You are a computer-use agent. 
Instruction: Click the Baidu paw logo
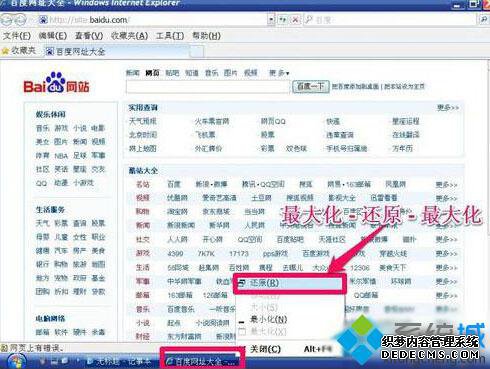click(x=55, y=82)
